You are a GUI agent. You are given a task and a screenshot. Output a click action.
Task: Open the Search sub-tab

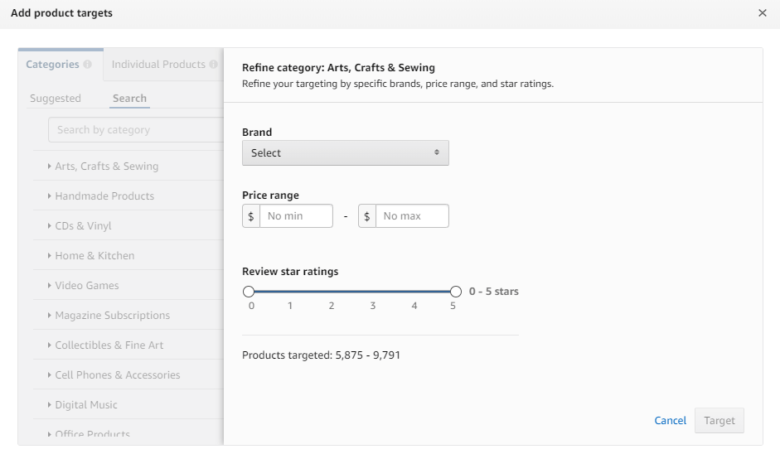coord(129,98)
